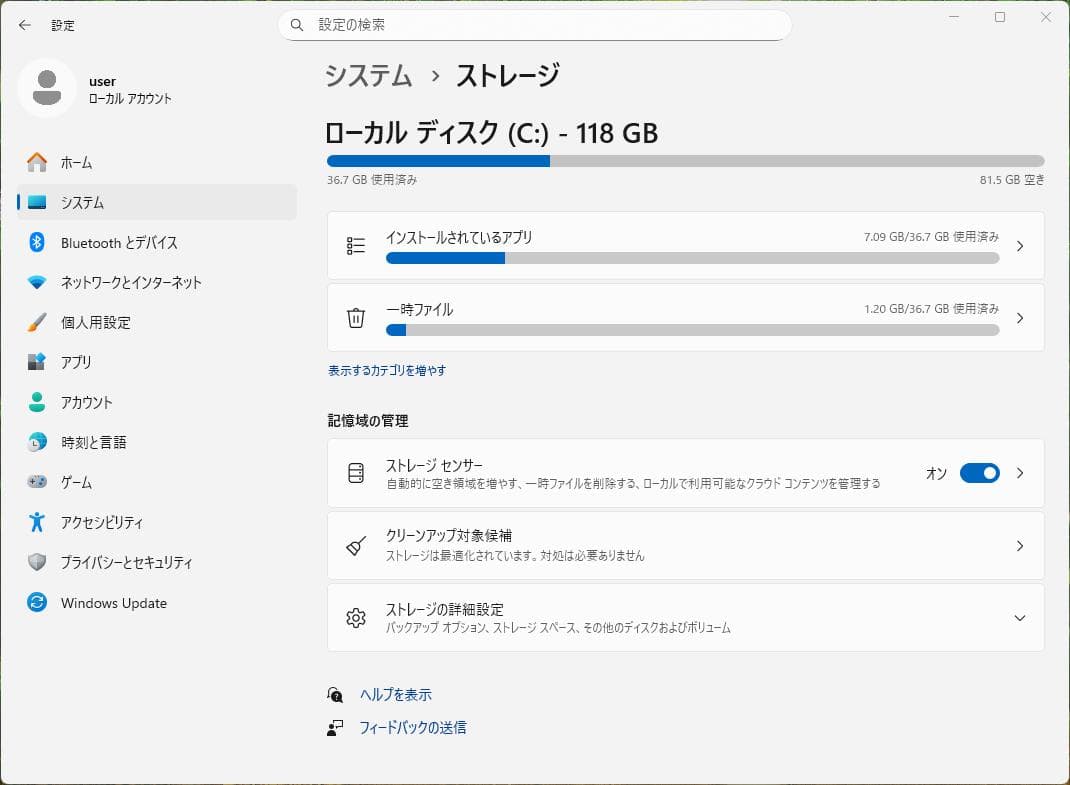Click inside the 設定の検索 search box
Screen dimensions: 1070x785
[x=535, y=25]
